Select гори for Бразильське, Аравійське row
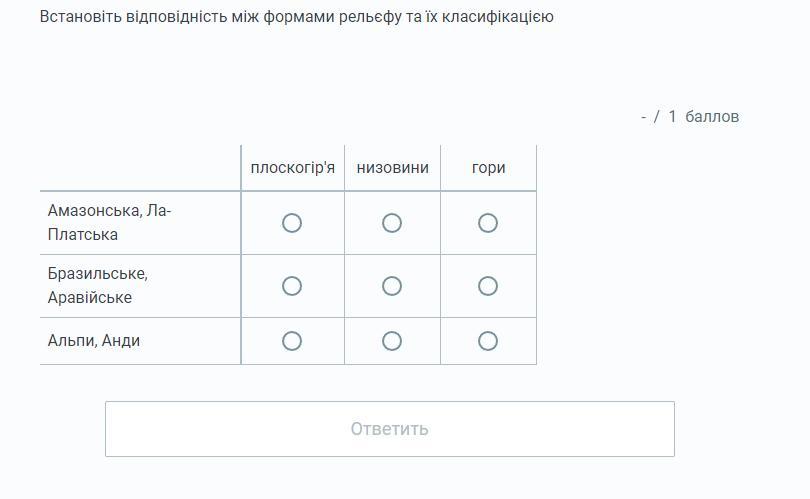This screenshot has height=499, width=810. (488, 286)
